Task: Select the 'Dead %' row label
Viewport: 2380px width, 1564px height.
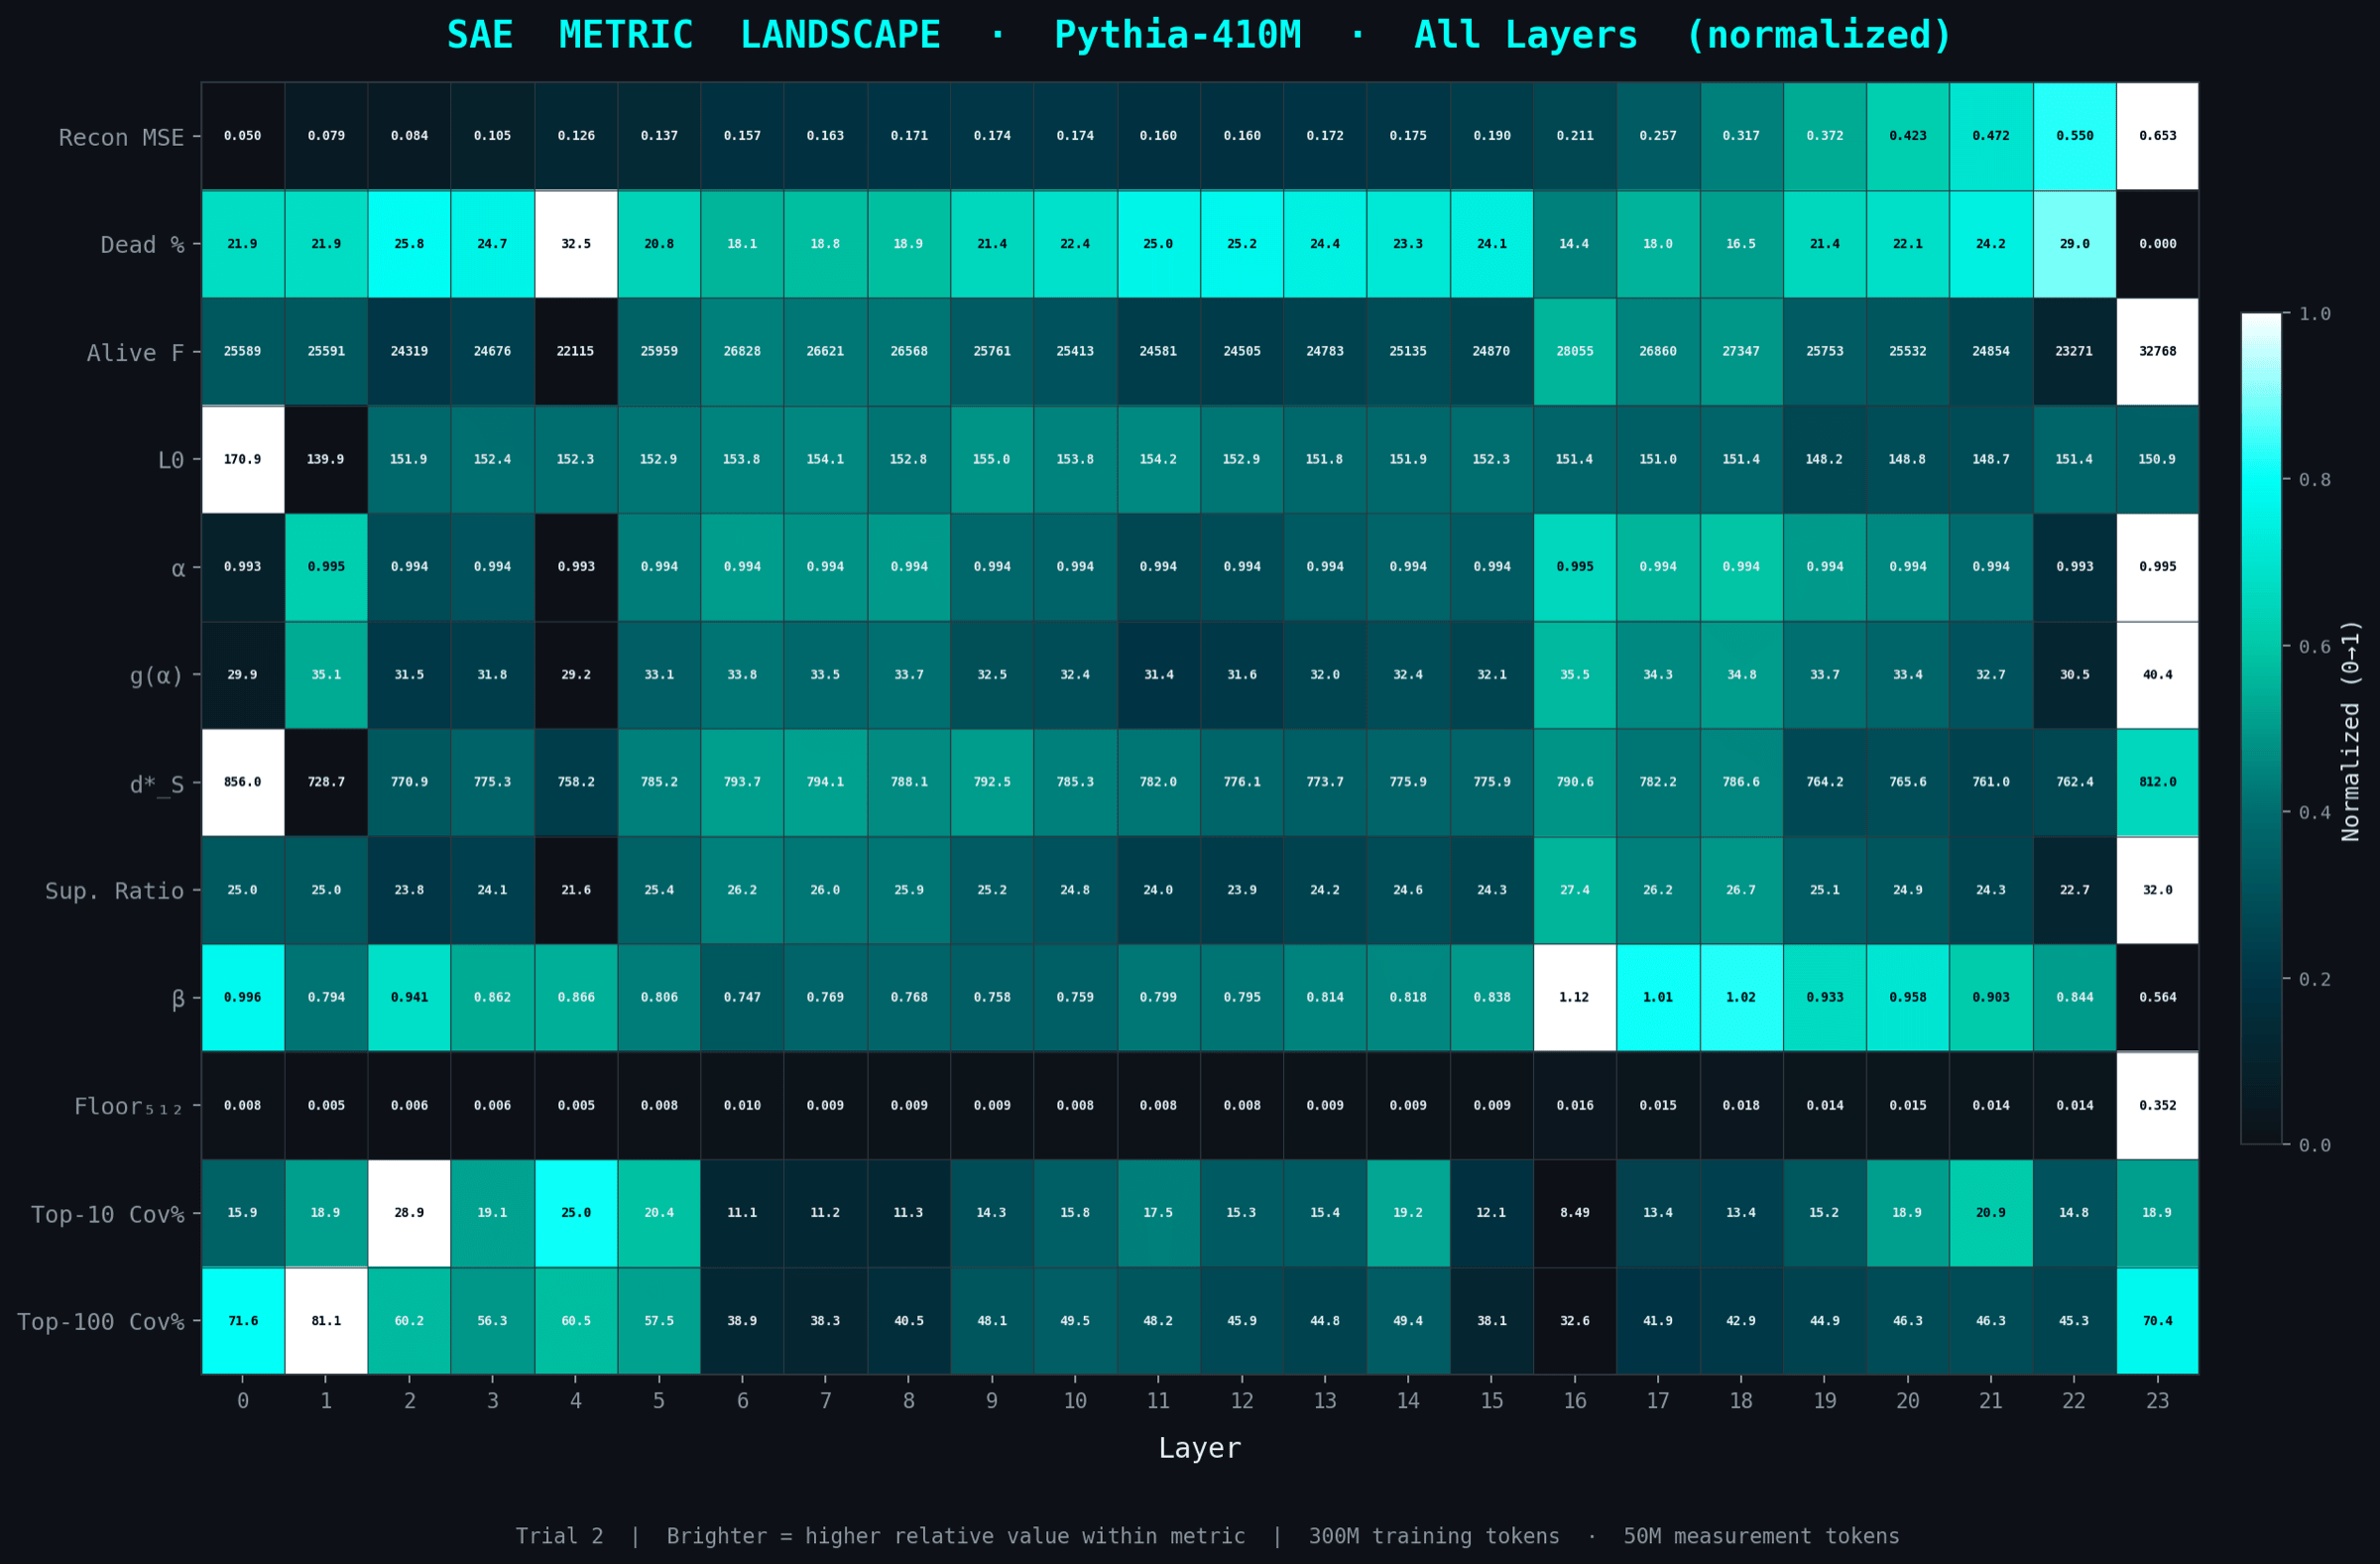Action: pos(142,245)
